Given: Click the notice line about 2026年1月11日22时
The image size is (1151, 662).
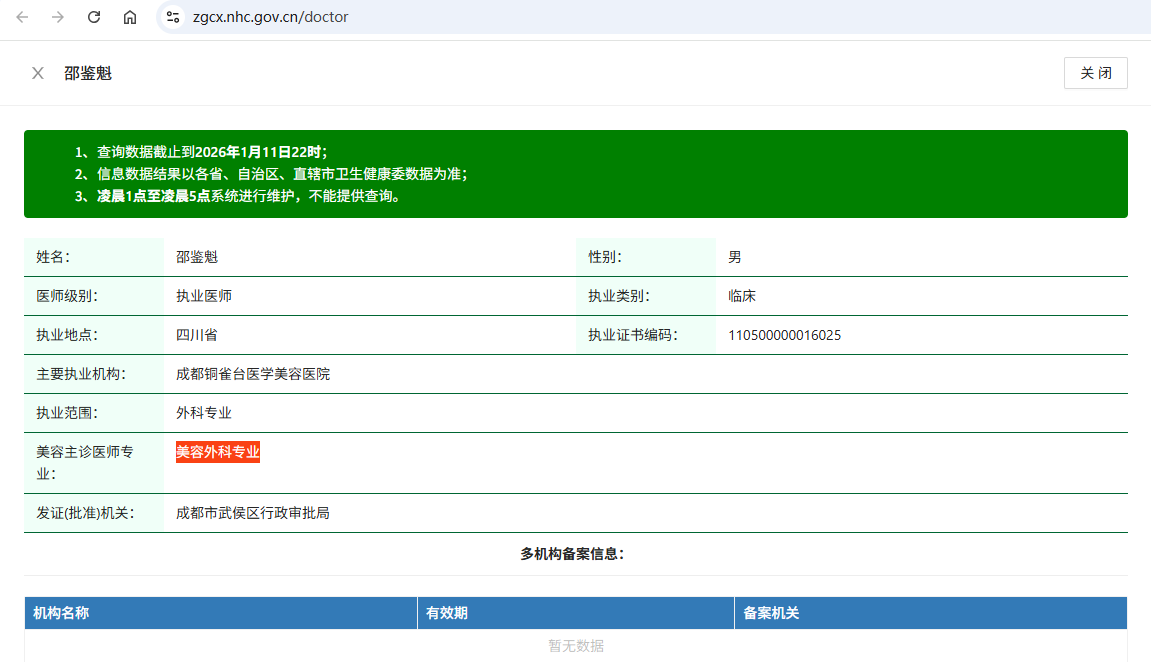Looking at the screenshot, I should [201, 152].
